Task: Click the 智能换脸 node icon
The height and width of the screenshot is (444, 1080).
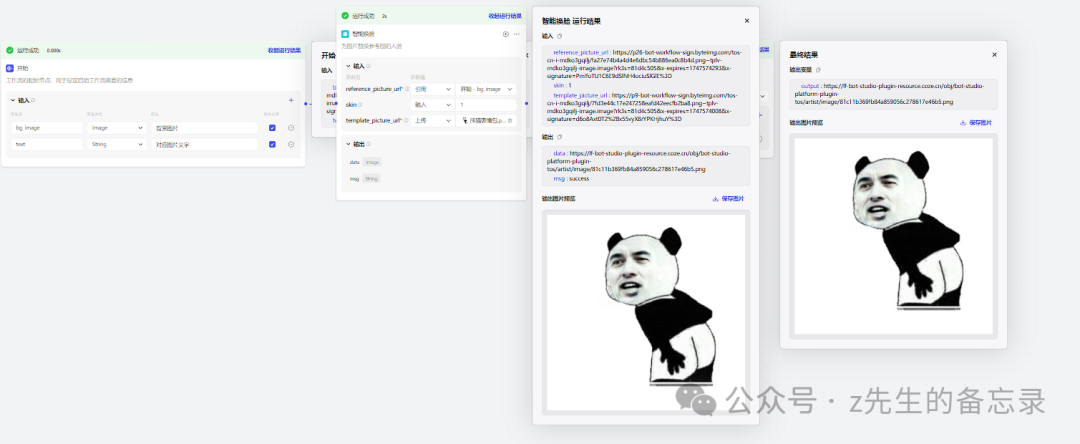Action: (x=345, y=34)
